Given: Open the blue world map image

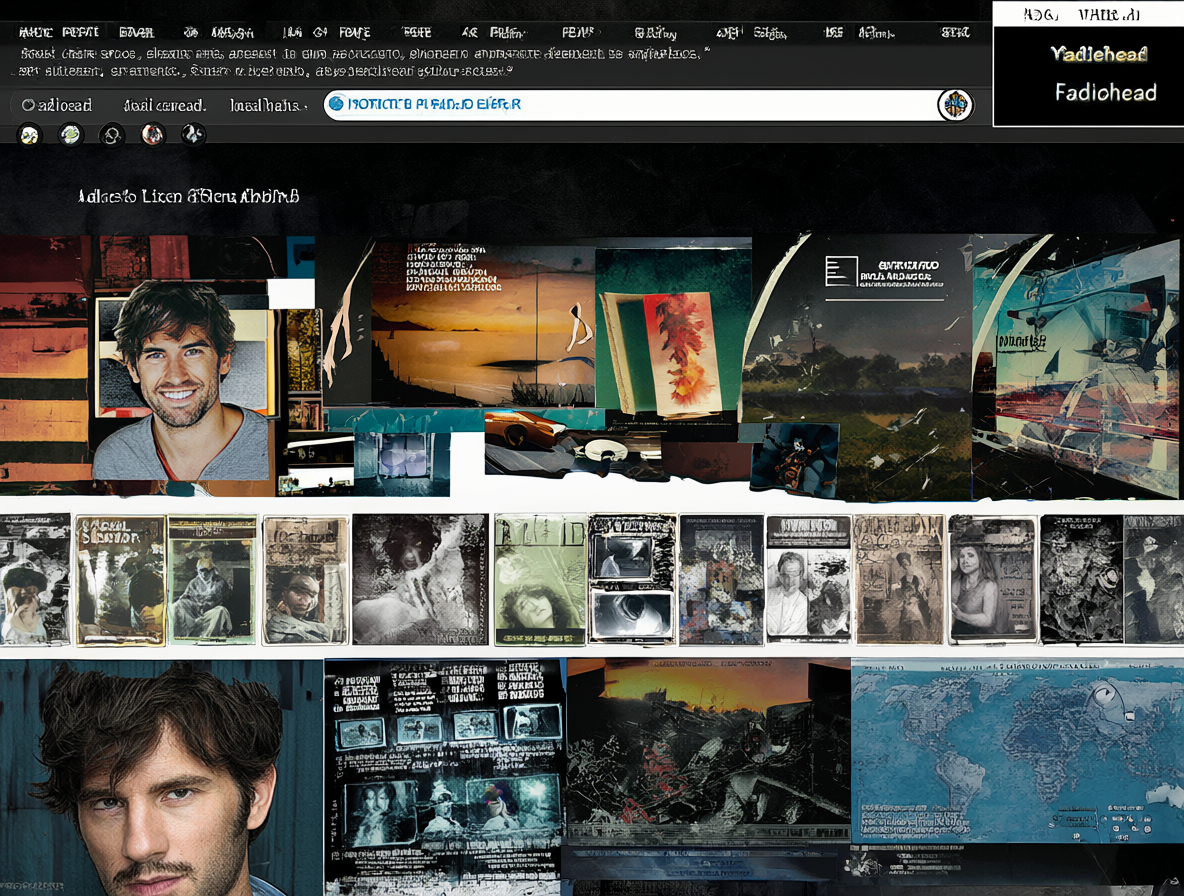Looking at the screenshot, I should pos(1017,750).
